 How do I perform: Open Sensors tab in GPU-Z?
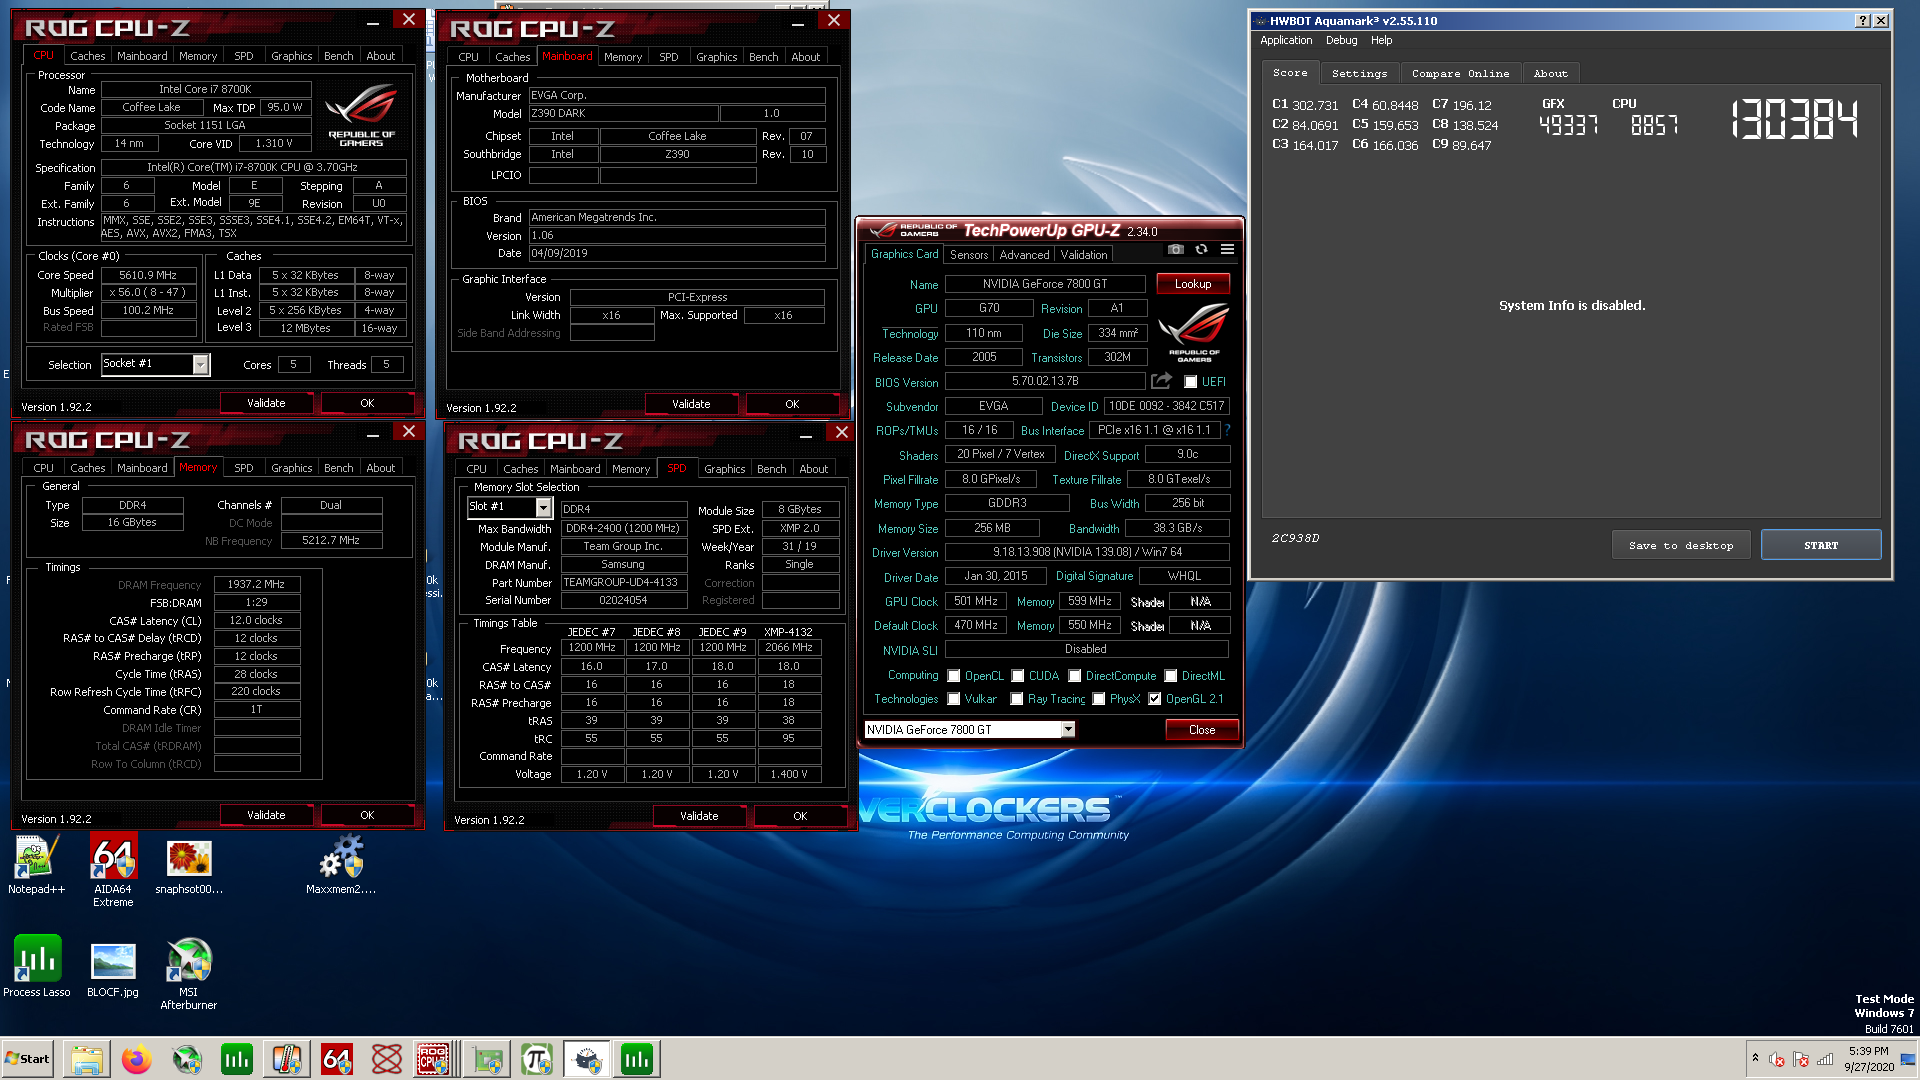click(968, 255)
